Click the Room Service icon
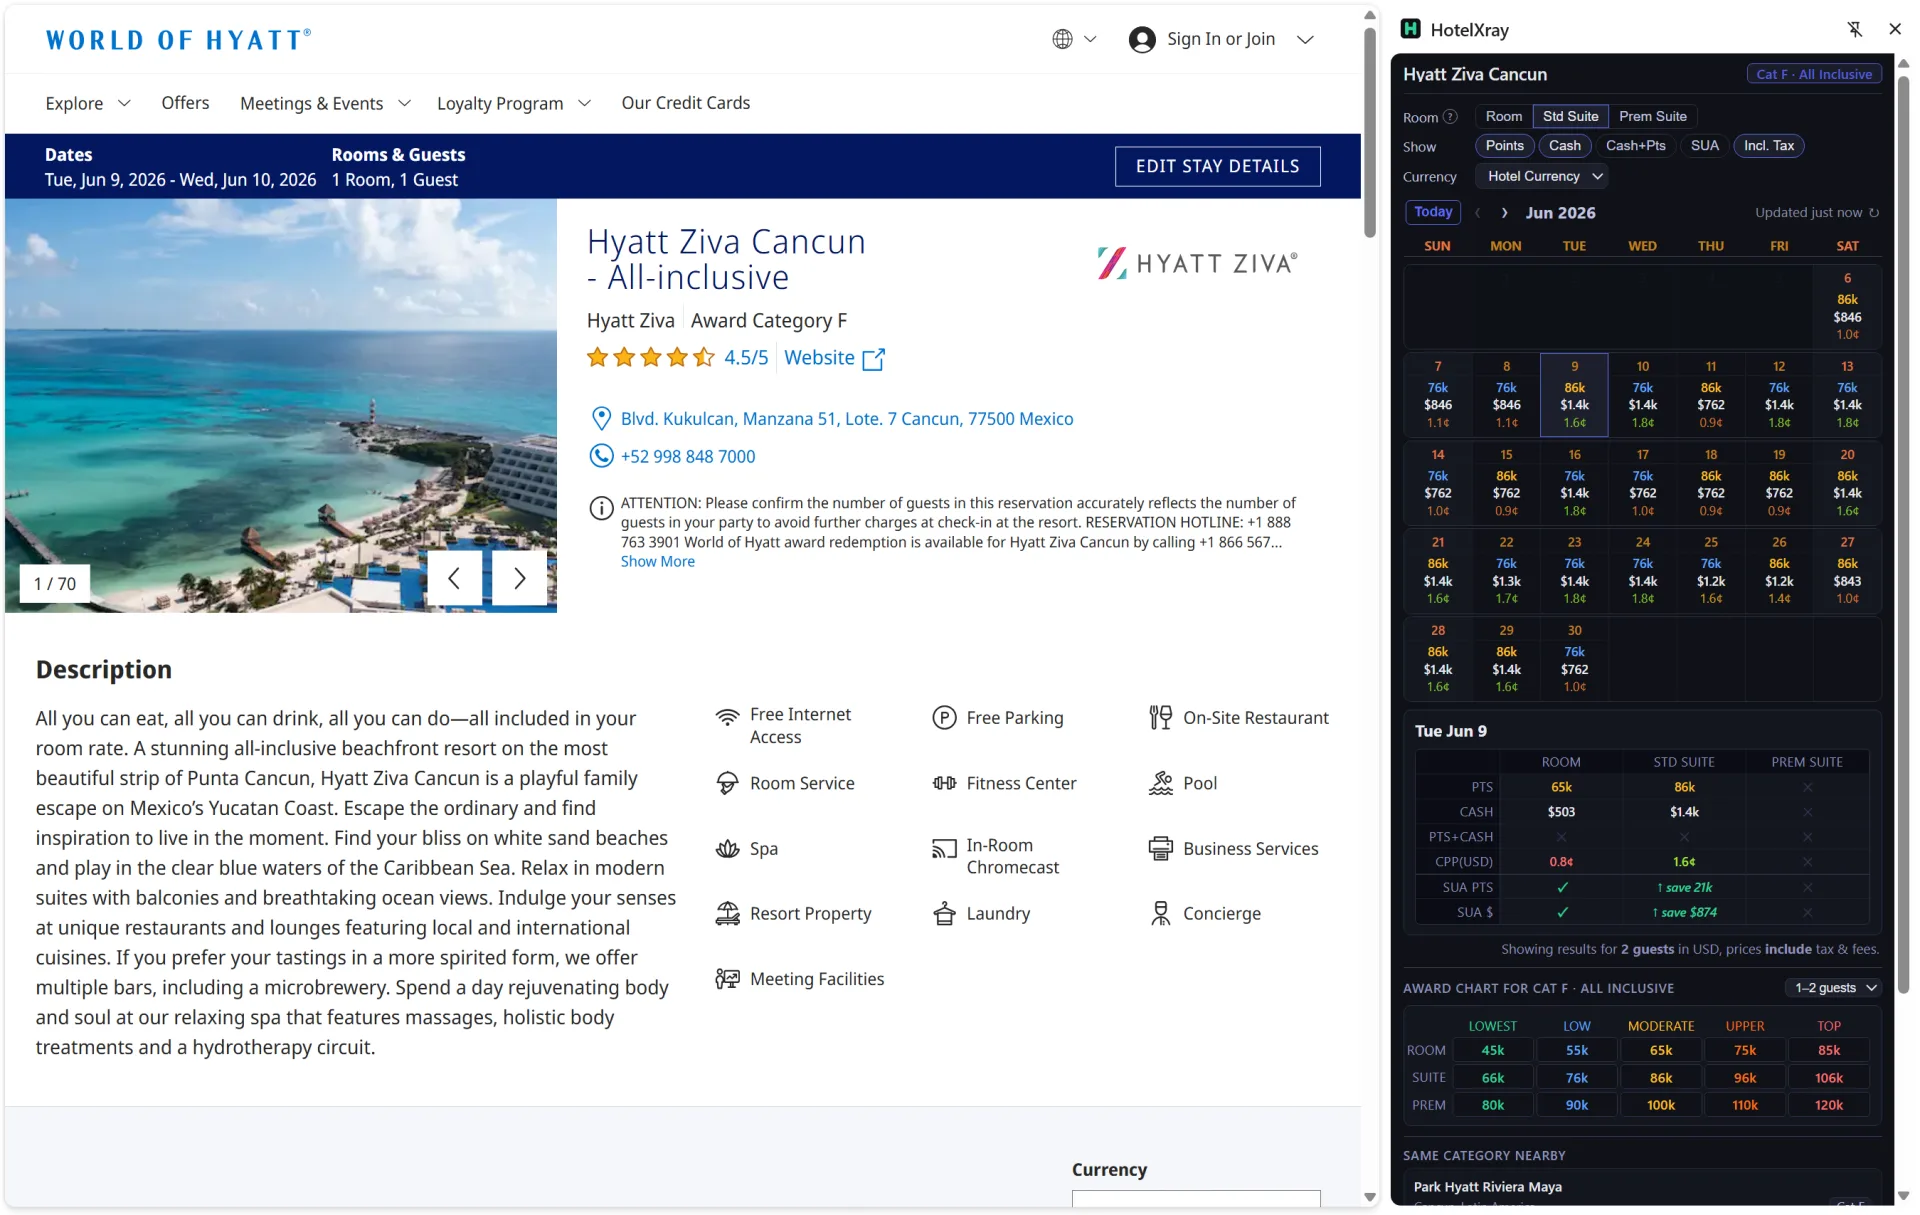The width and height of the screenshot is (1920, 1215). [727, 783]
